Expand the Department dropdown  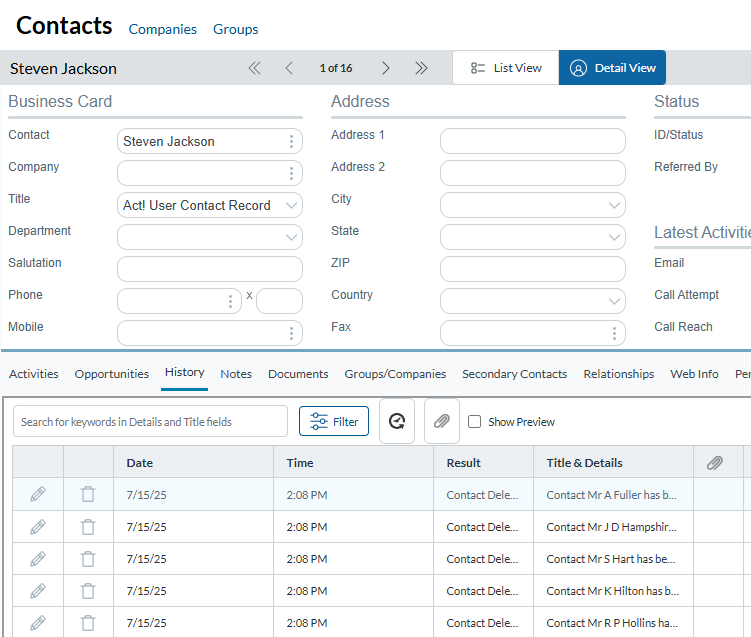click(291, 237)
